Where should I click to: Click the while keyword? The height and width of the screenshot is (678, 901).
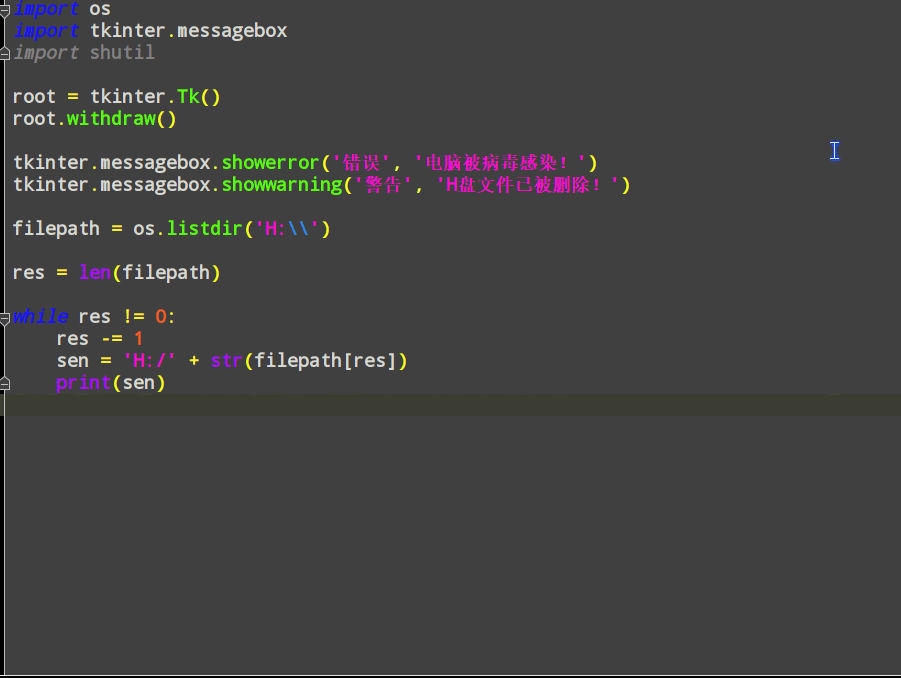[41, 316]
